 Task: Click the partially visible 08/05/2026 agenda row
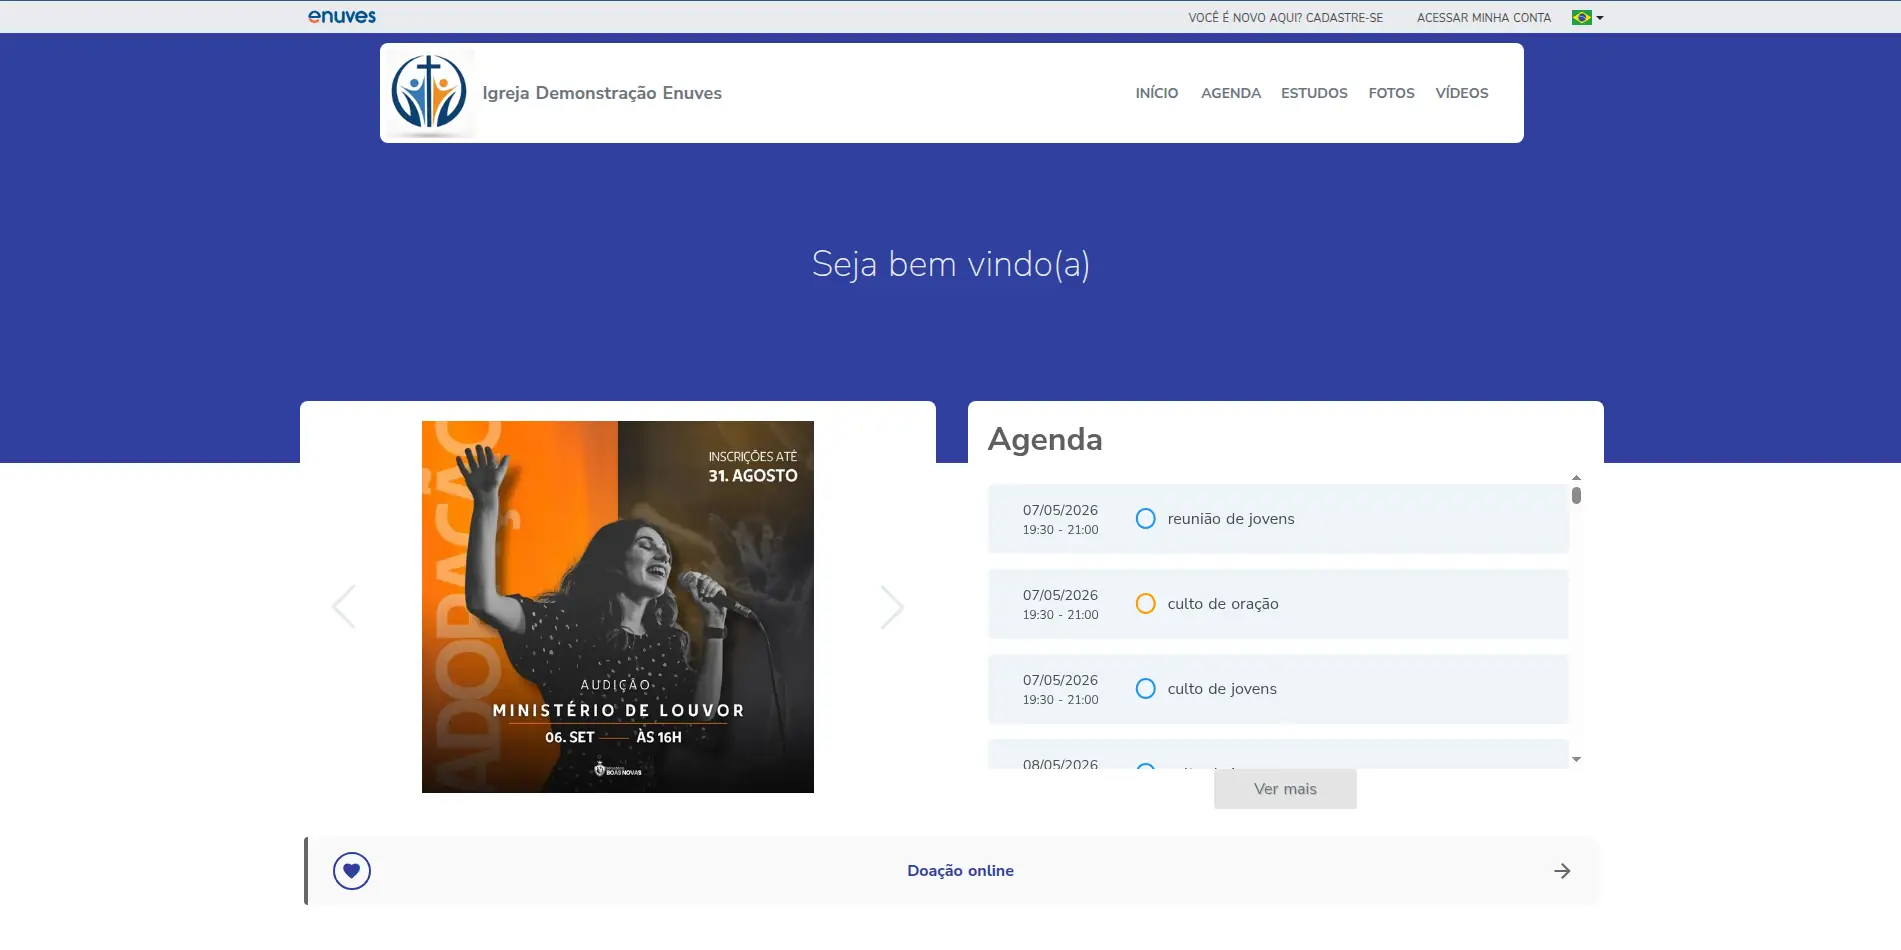[x=1278, y=755]
